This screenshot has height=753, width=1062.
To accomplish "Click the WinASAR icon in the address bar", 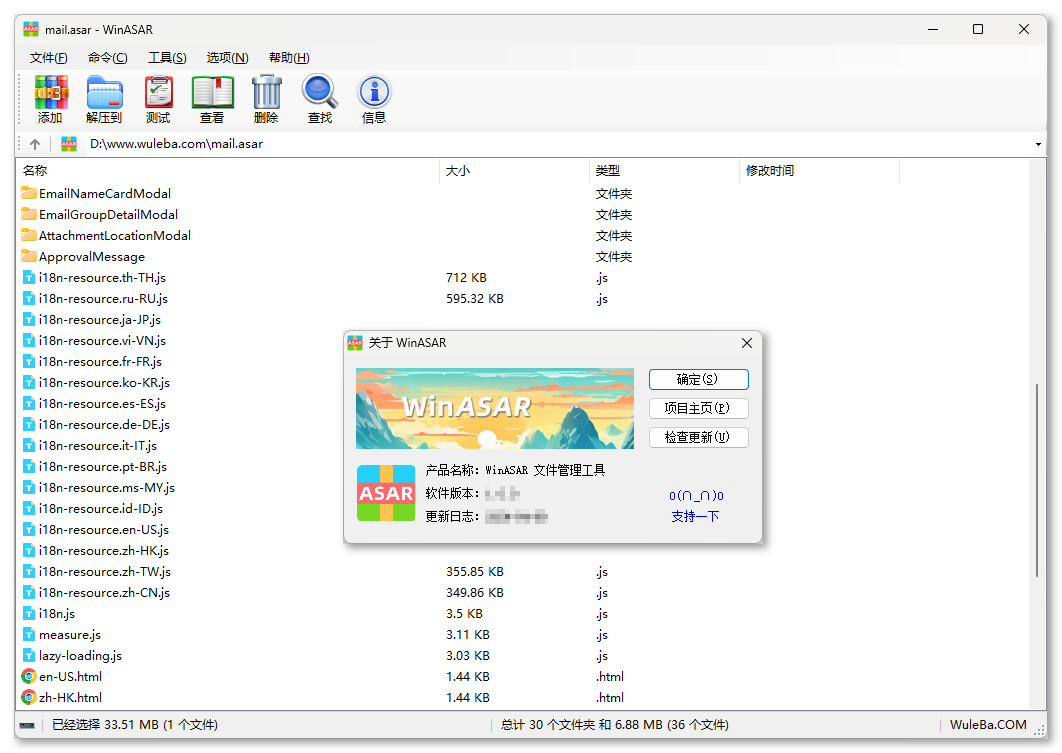I will click(x=68, y=144).
